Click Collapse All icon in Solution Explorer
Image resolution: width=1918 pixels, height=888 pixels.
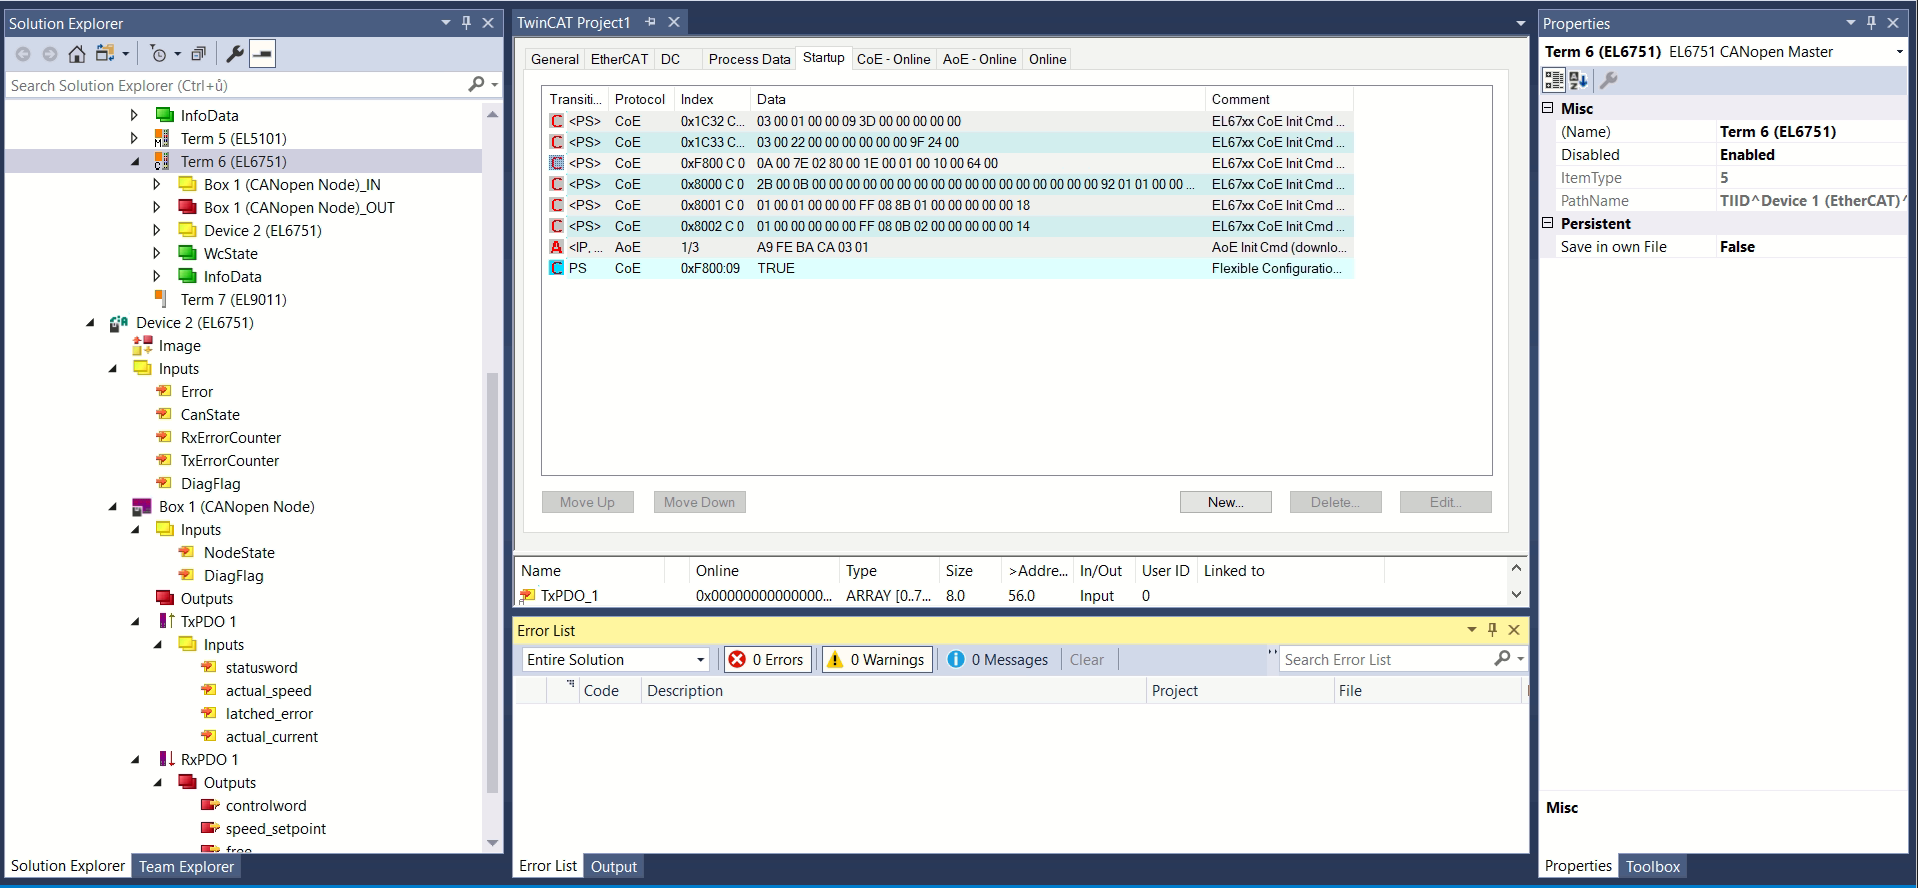click(x=198, y=54)
